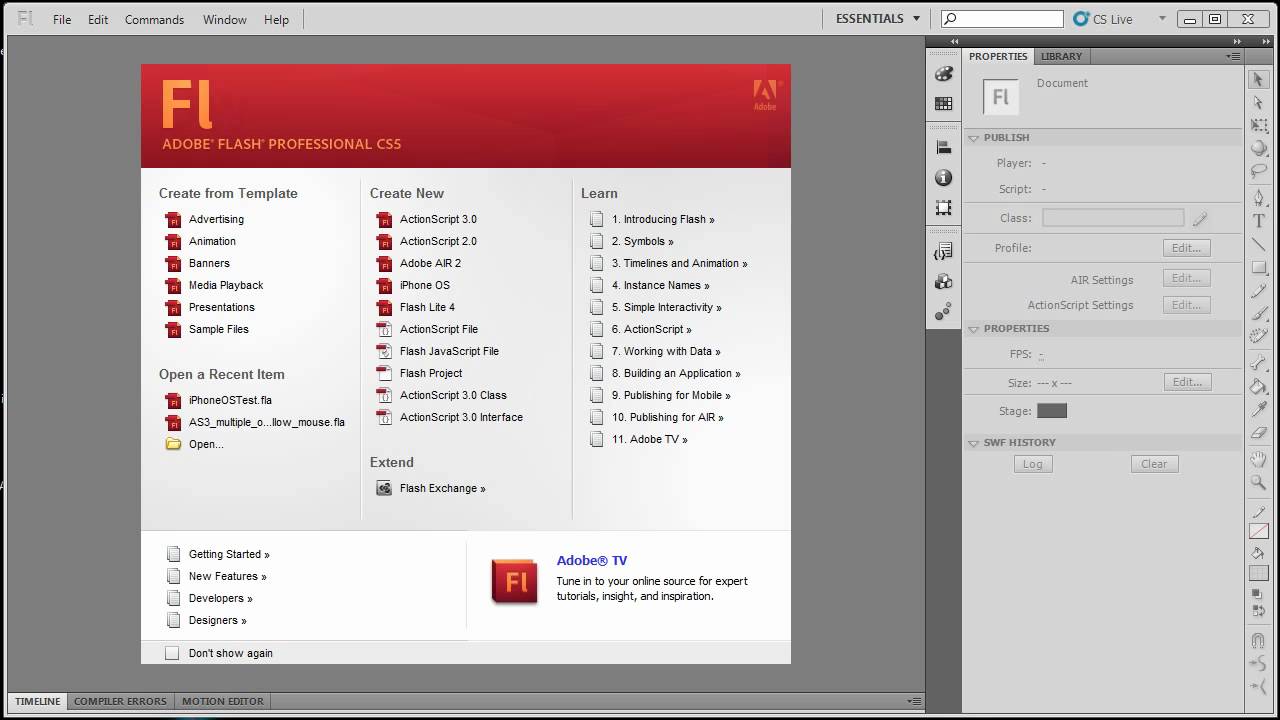The width and height of the screenshot is (1280, 720).
Task: Open the Info panel icon
Action: [943, 177]
